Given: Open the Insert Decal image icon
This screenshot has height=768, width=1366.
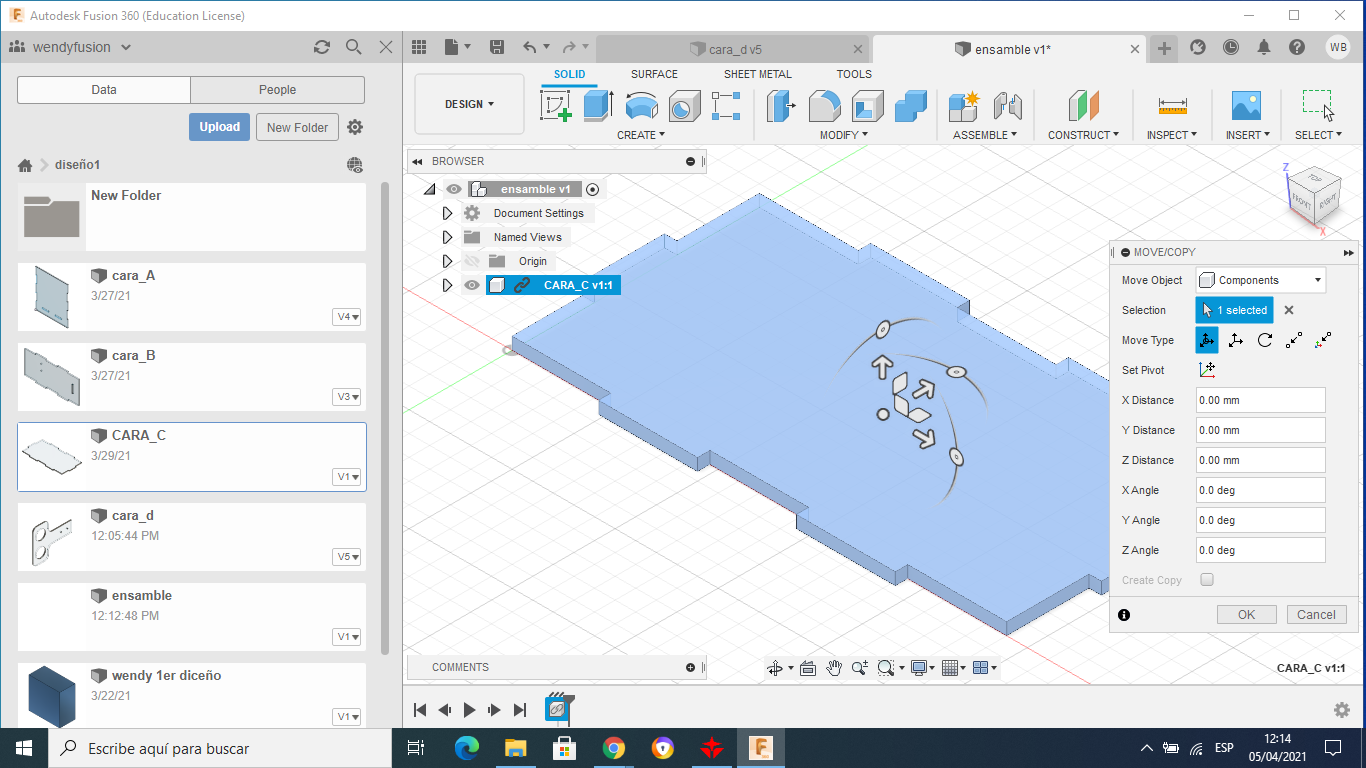Looking at the screenshot, I should (x=1246, y=105).
